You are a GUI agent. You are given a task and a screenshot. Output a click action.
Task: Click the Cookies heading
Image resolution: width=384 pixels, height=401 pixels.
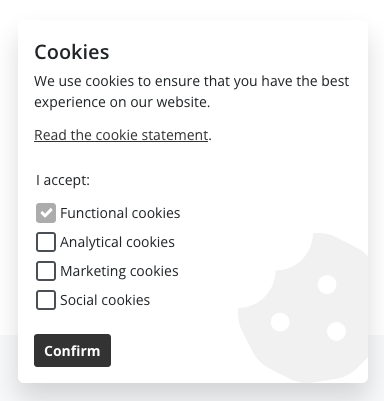(x=72, y=52)
